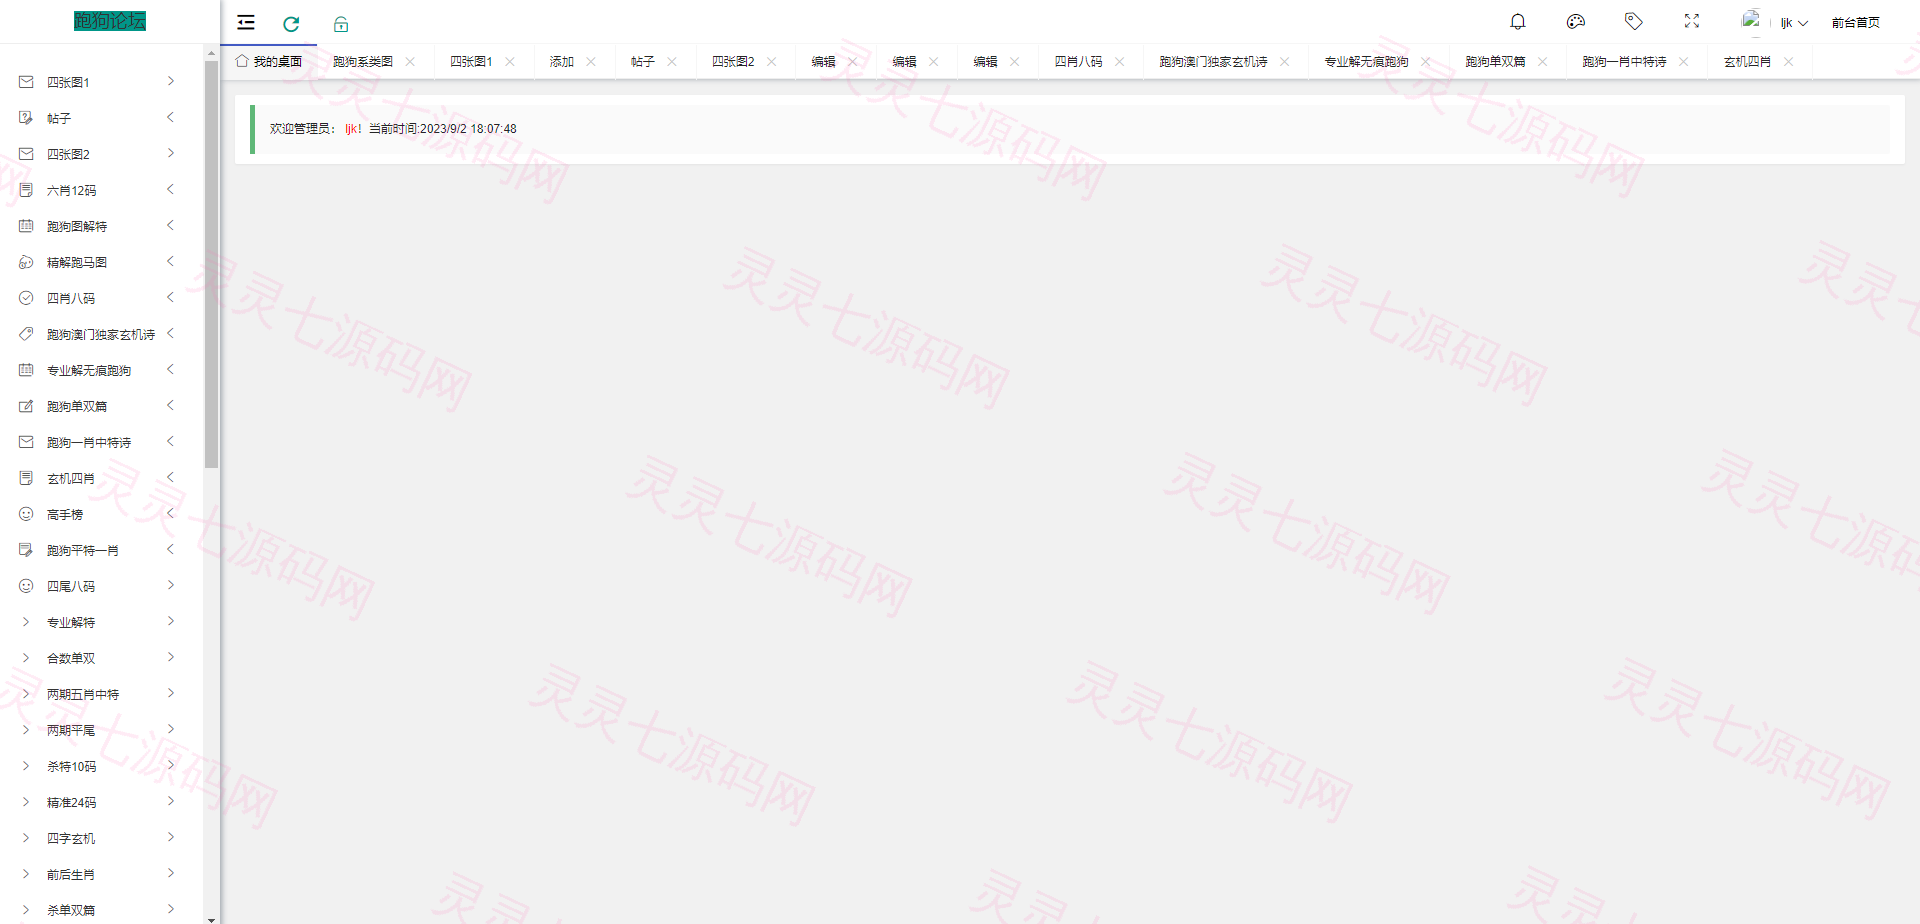The height and width of the screenshot is (924, 1920).
Task: Click the tag icon in header
Action: click(x=1634, y=22)
